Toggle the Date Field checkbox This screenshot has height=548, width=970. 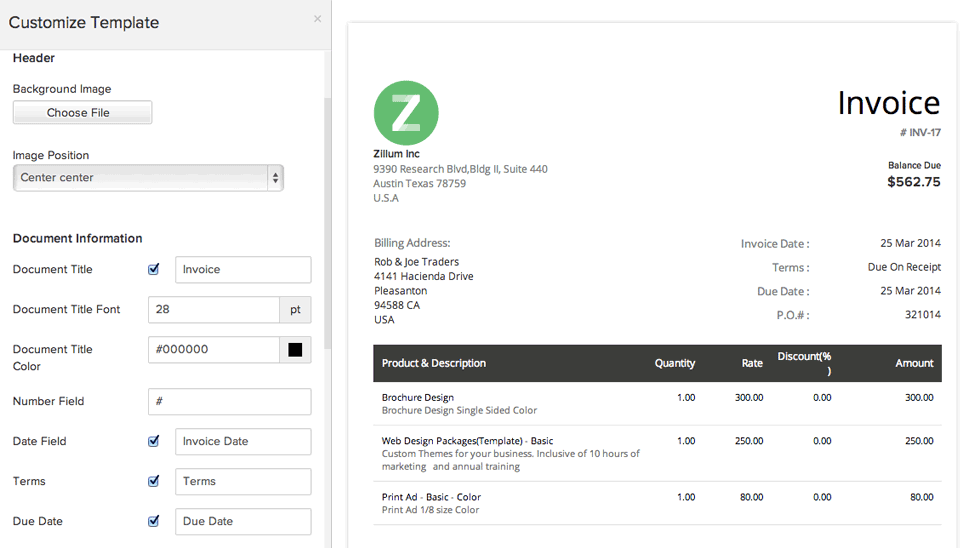(x=154, y=441)
